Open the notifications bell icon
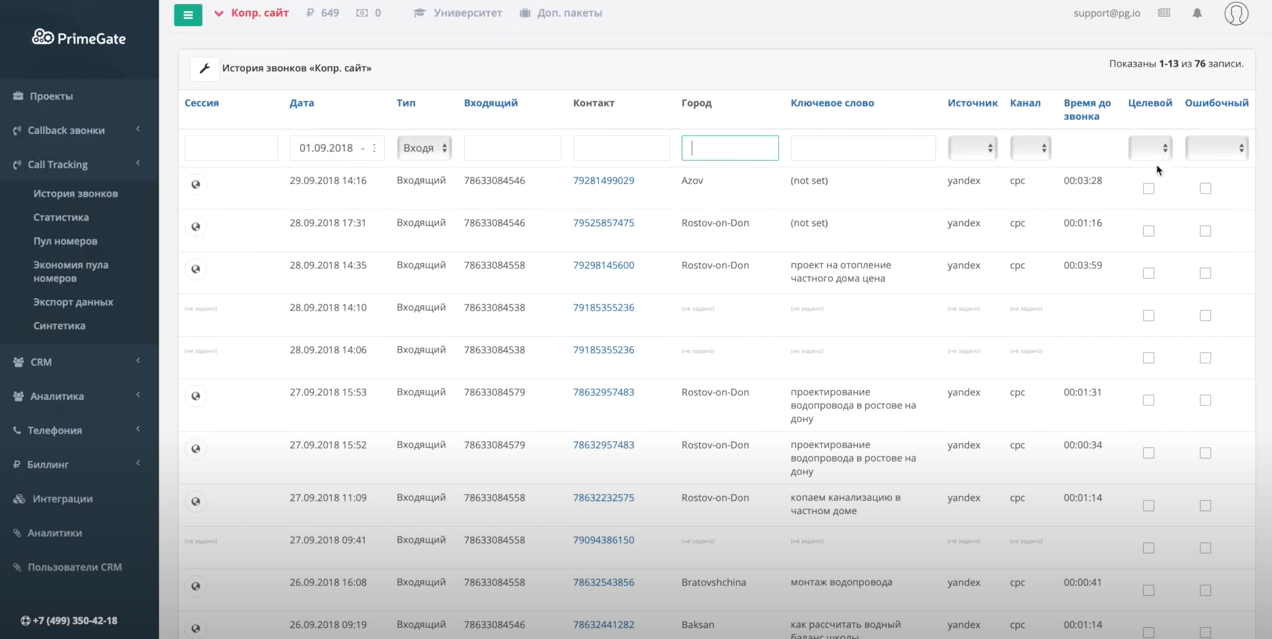 click(x=1197, y=13)
